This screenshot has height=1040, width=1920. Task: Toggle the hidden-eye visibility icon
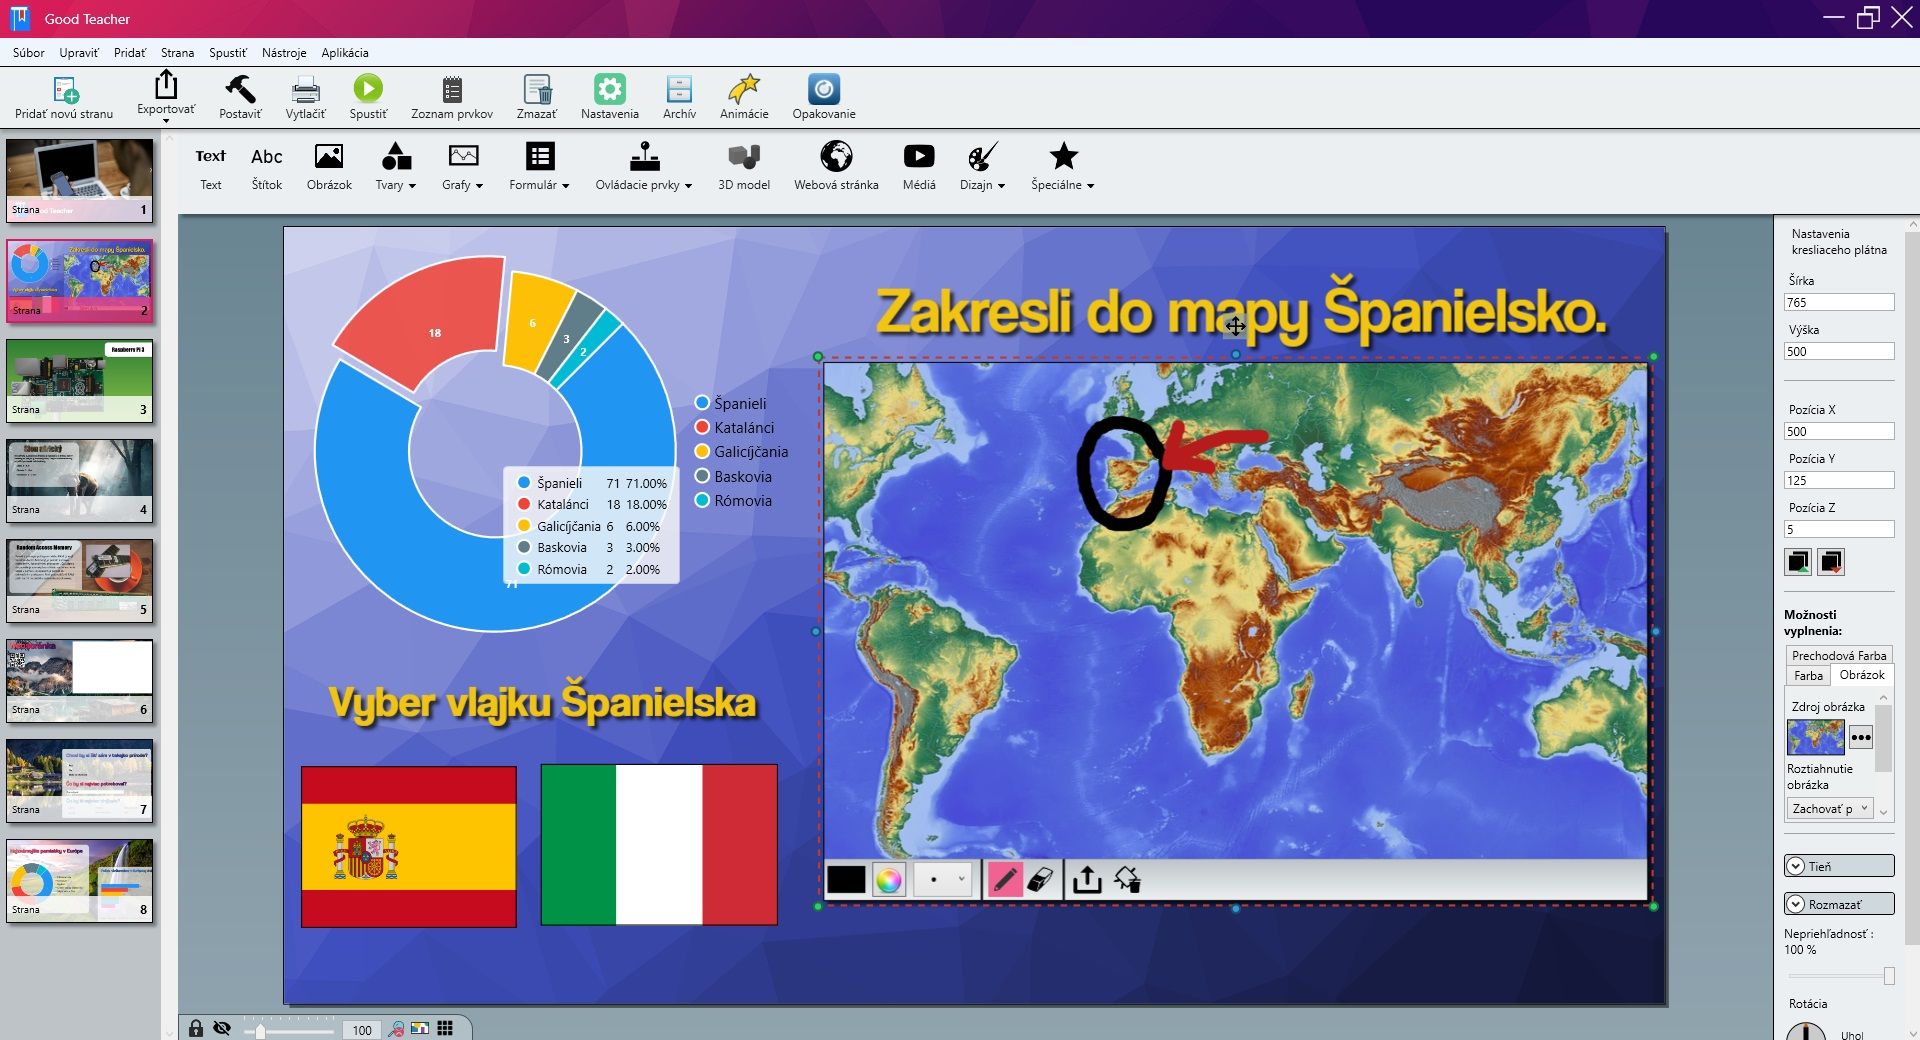tap(222, 1028)
